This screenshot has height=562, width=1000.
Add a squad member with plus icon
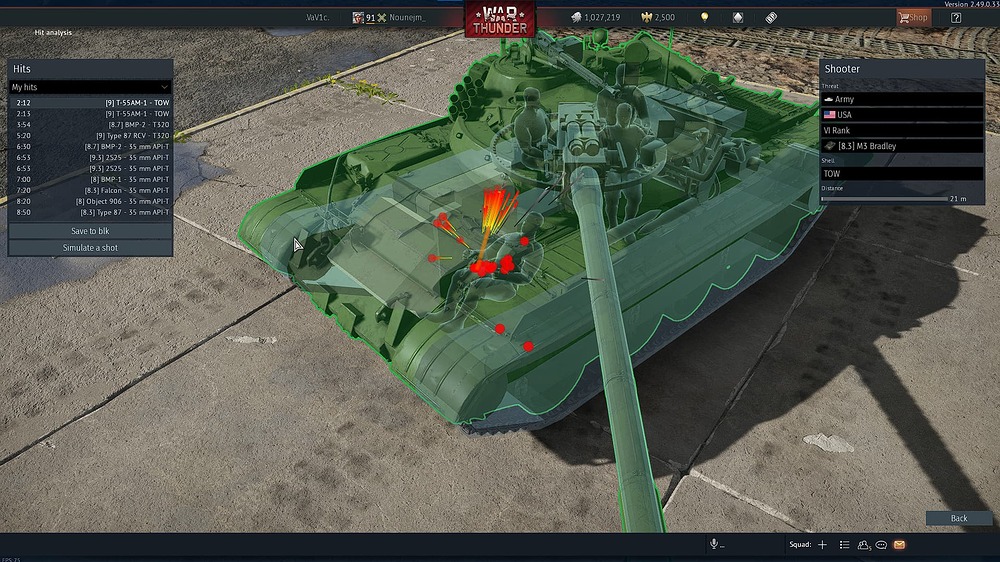(x=822, y=545)
